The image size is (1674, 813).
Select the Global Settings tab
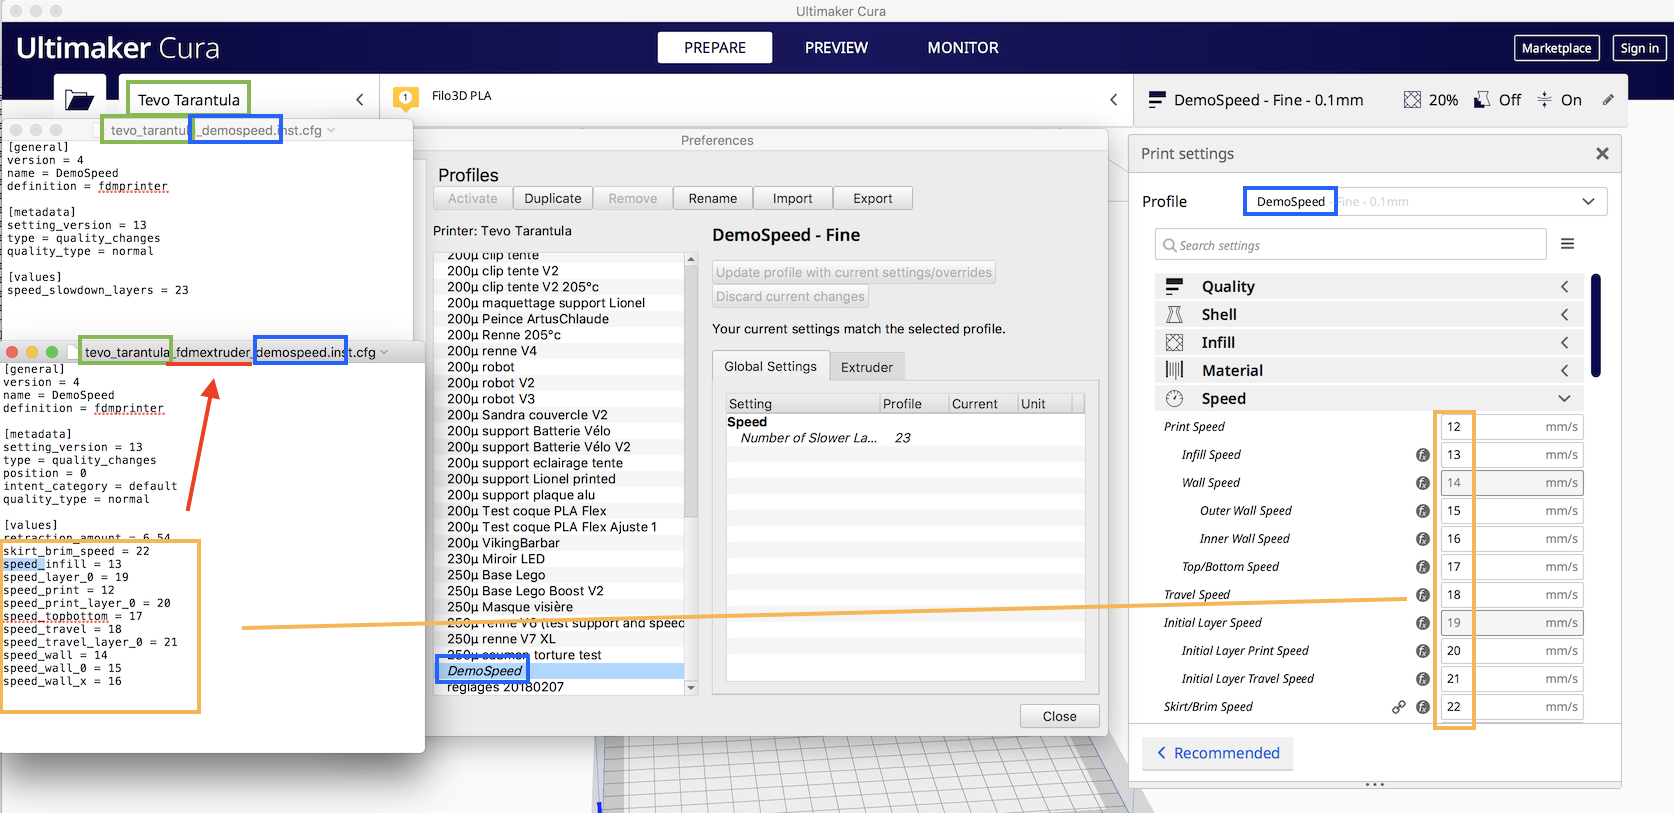pyautogui.click(x=770, y=367)
